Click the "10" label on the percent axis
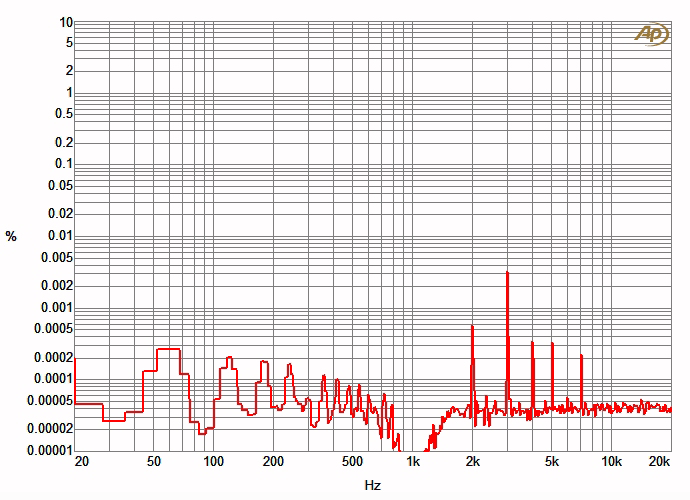 66,22
